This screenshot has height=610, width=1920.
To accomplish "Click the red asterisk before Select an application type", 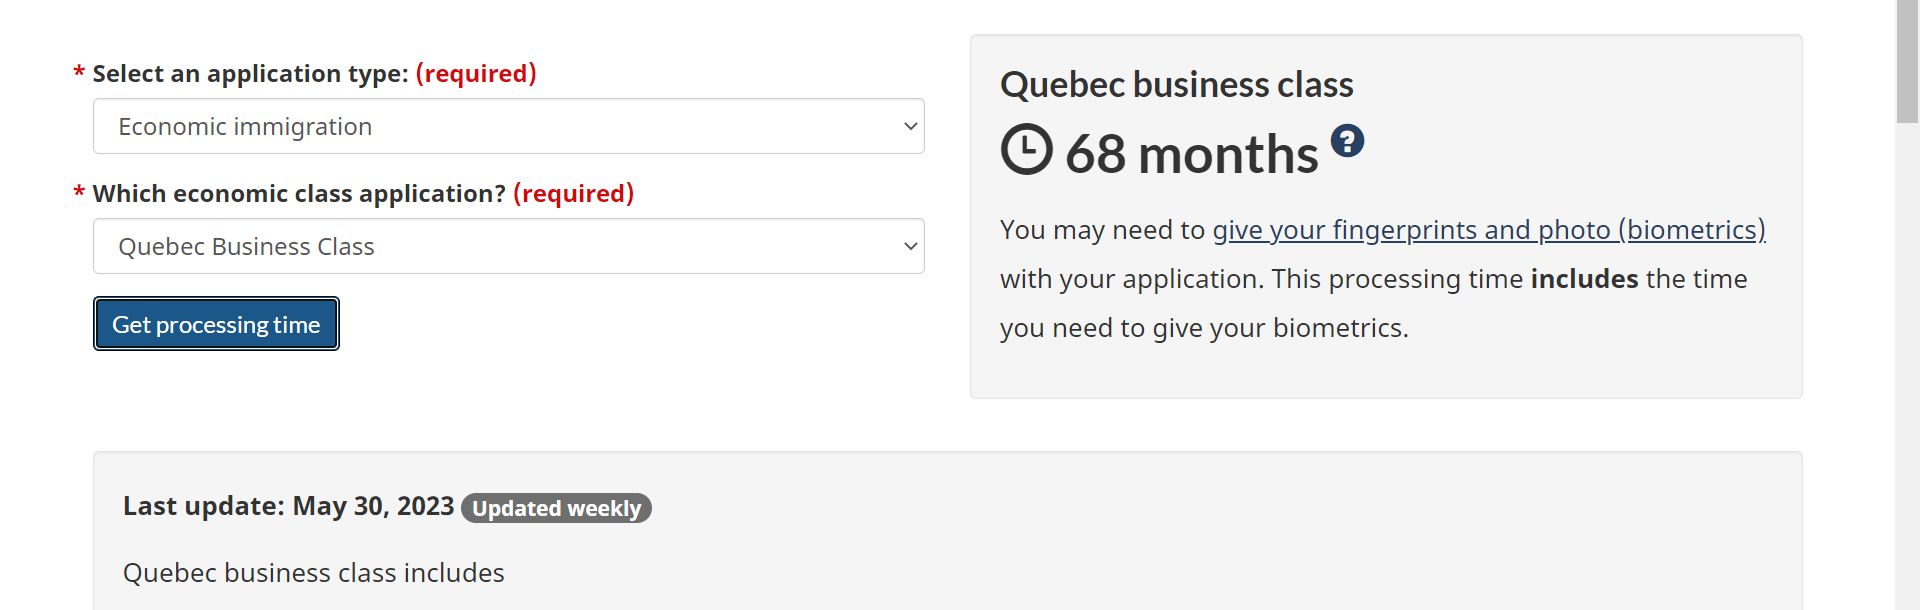I will coord(79,73).
